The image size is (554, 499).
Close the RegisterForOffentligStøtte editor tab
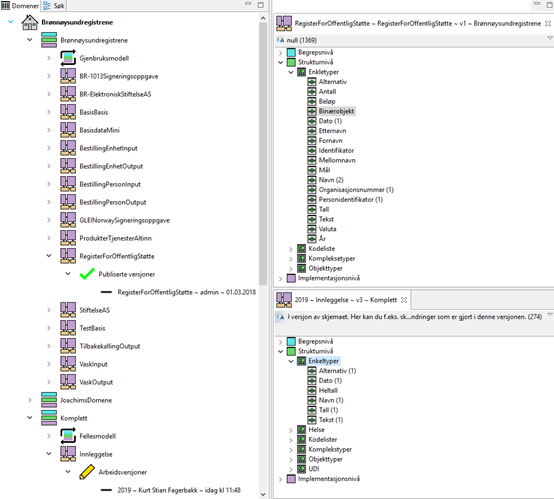[548, 23]
